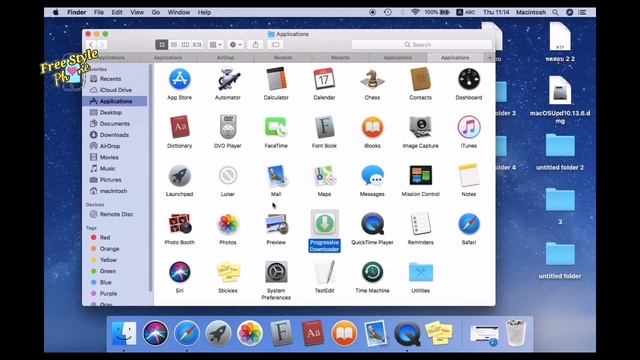
Task: Open the File menu in menu bar
Action: tap(99, 12)
